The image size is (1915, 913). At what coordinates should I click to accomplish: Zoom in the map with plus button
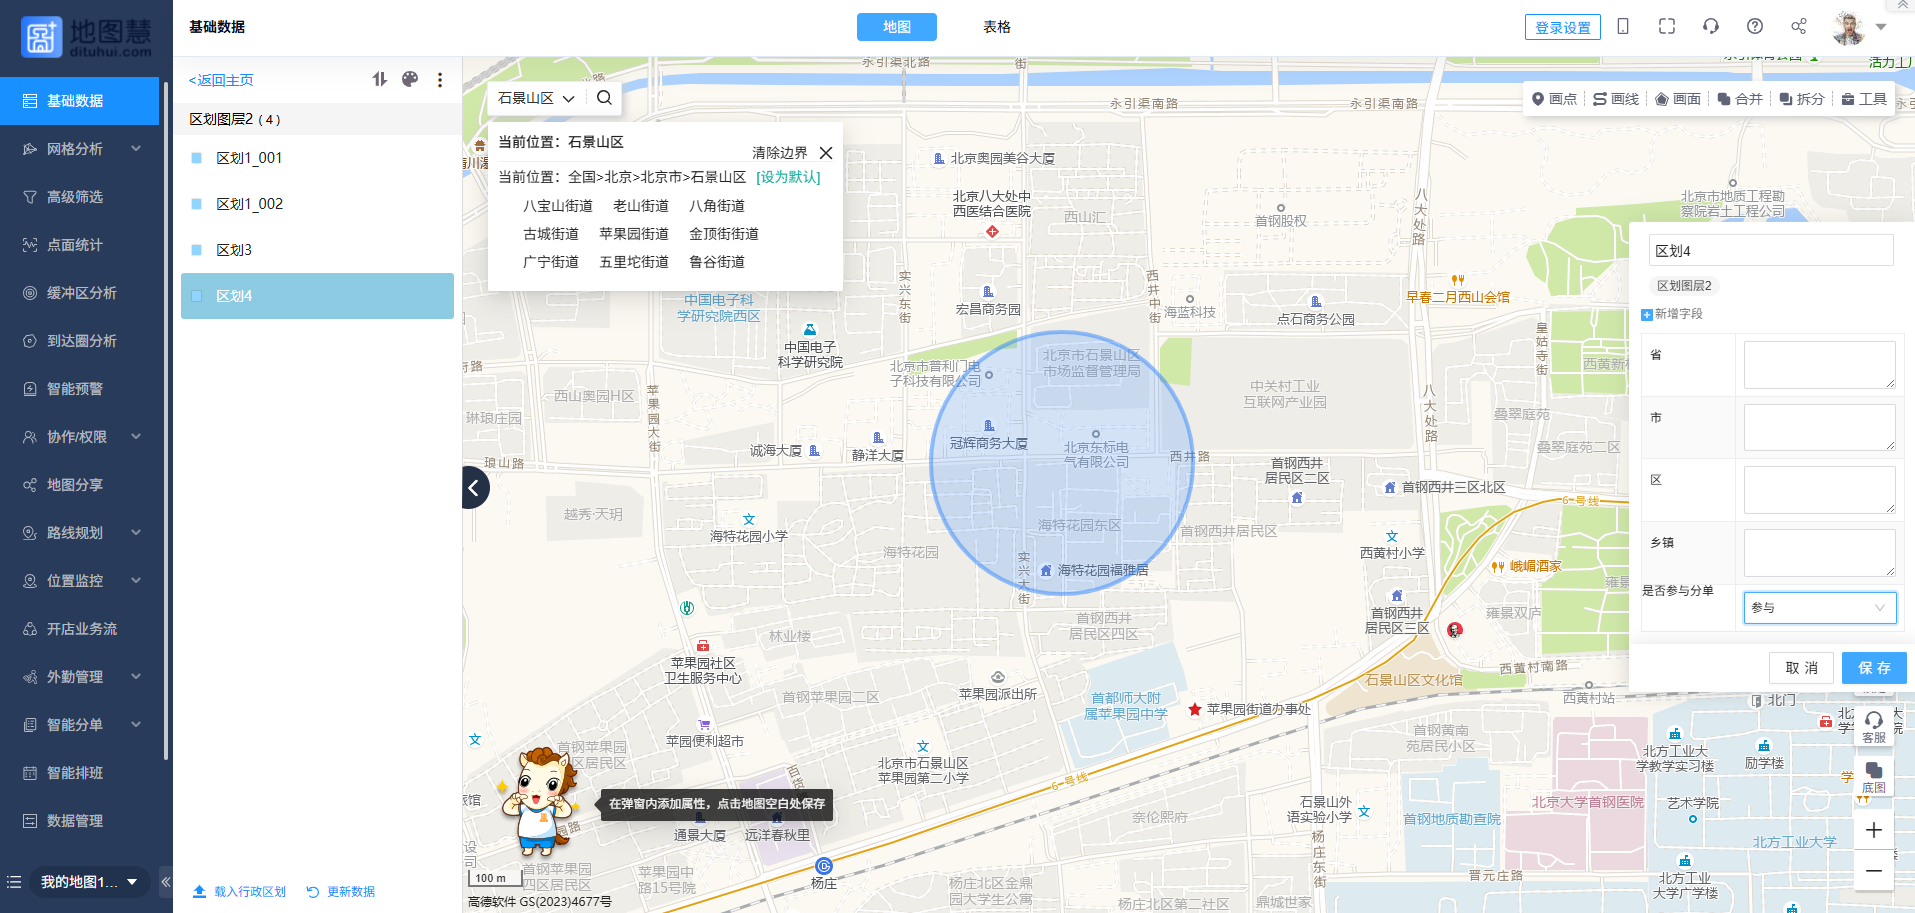click(1874, 830)
